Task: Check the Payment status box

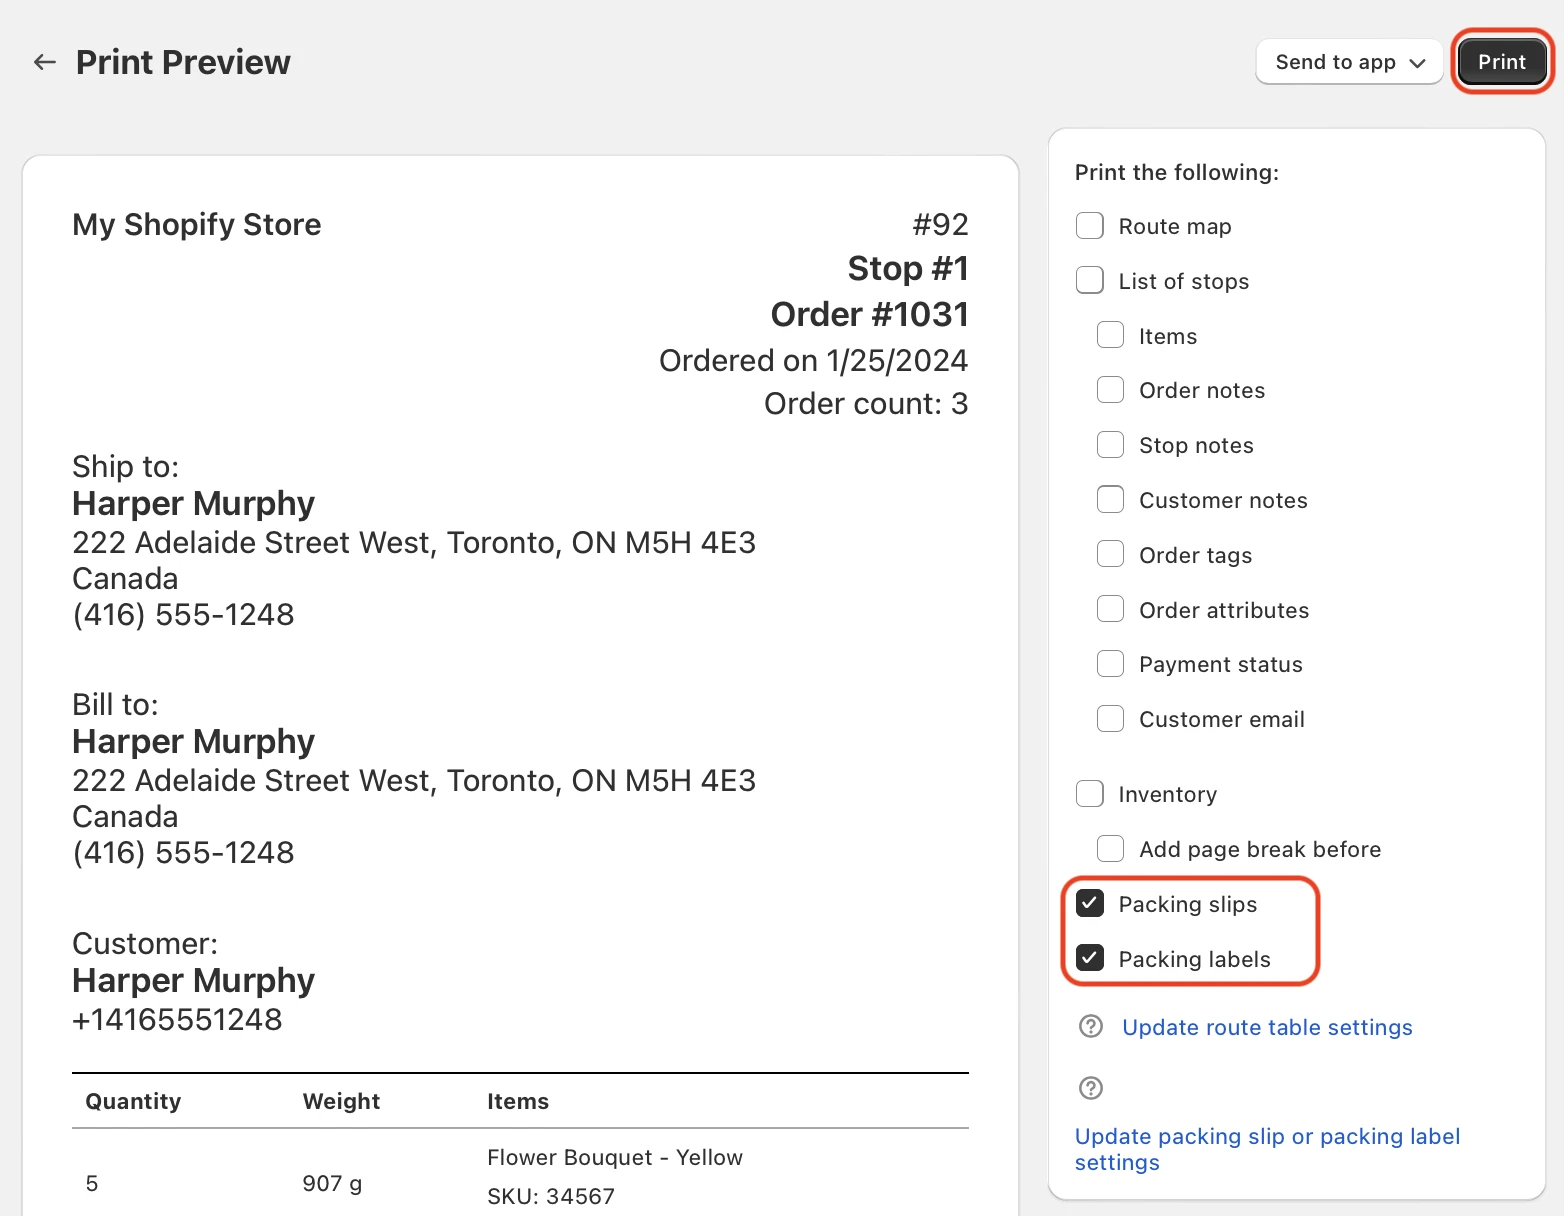Action: [1111, 664]
